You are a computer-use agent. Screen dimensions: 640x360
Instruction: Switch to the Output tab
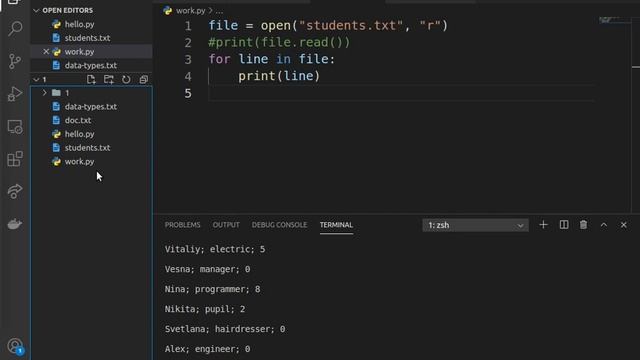point(226,225)
